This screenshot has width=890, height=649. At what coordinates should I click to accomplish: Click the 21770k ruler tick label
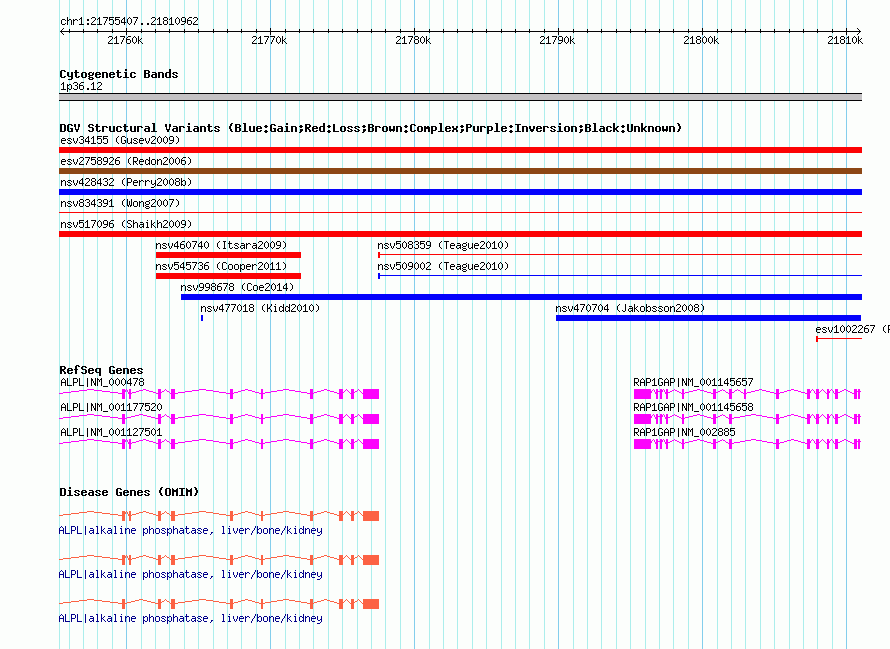[269, 40]
